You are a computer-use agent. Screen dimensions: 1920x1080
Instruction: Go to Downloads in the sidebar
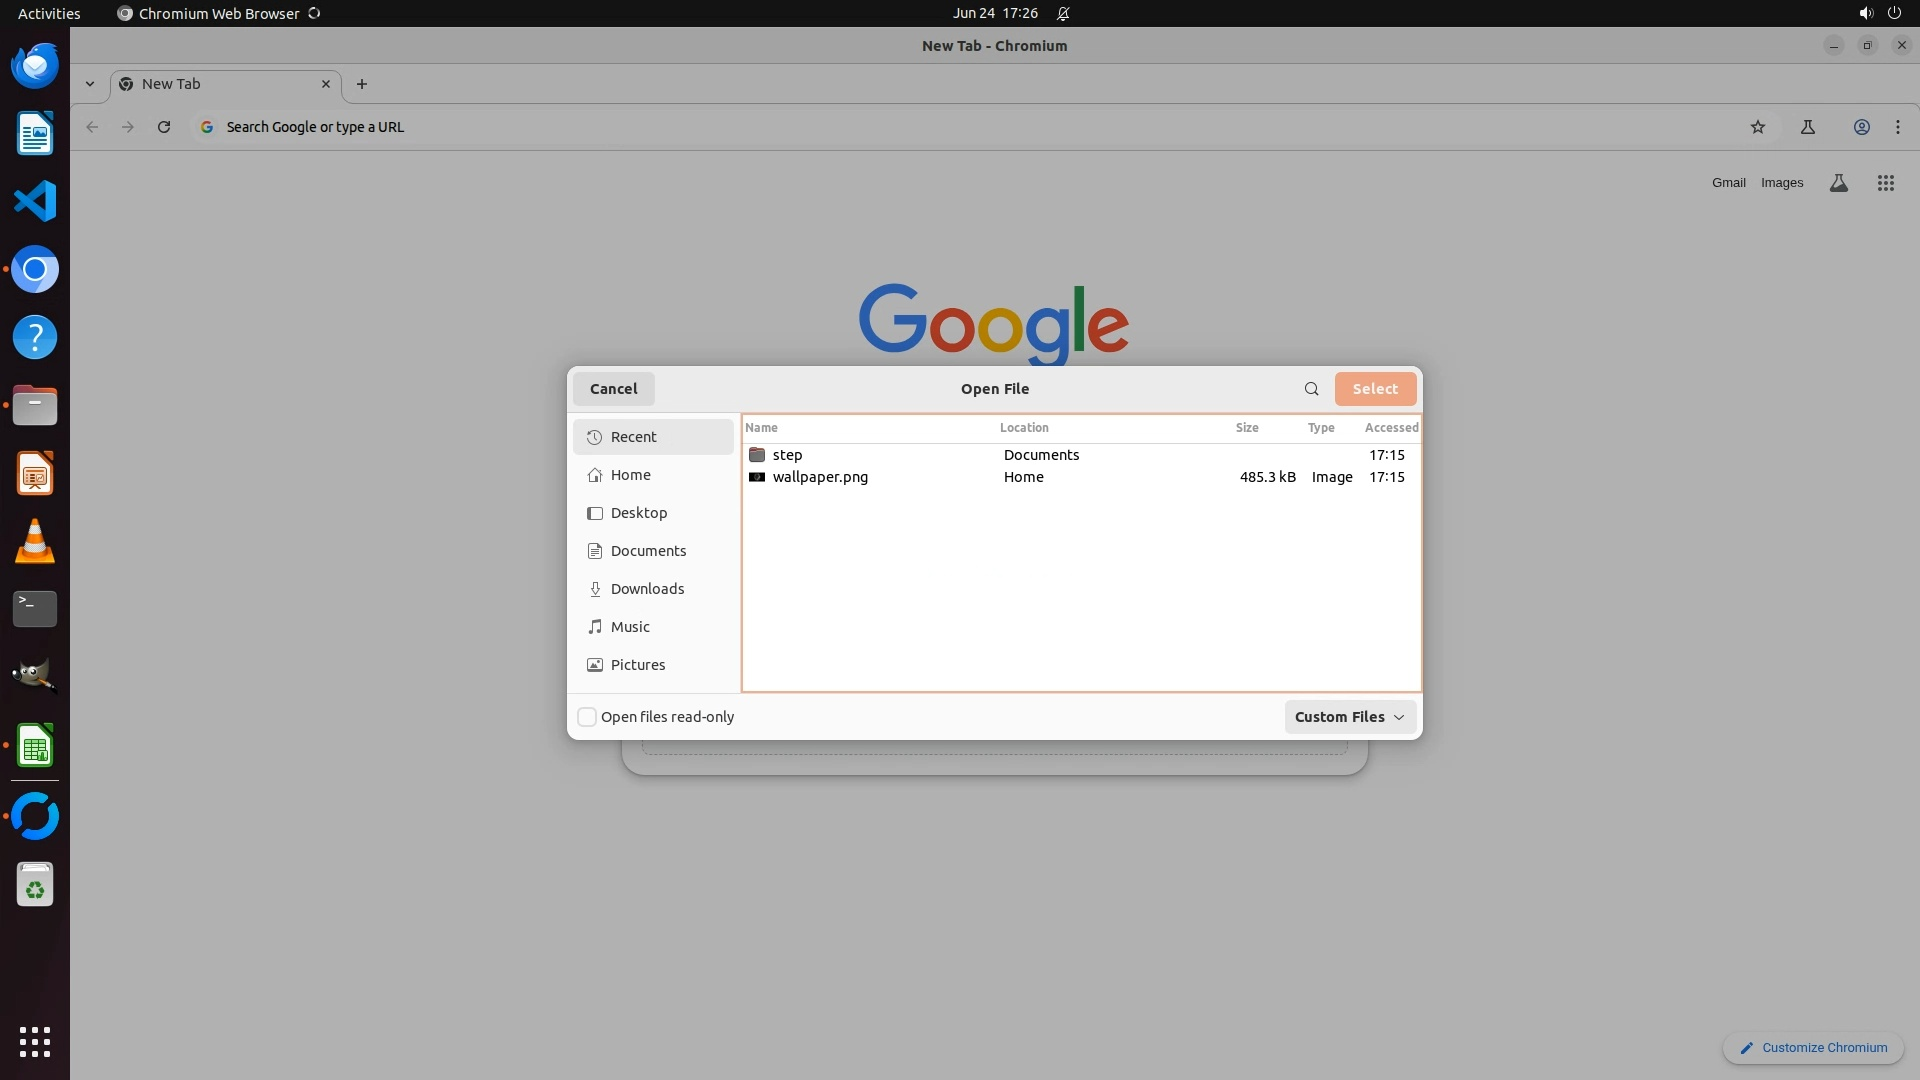(x=647, y=589)
